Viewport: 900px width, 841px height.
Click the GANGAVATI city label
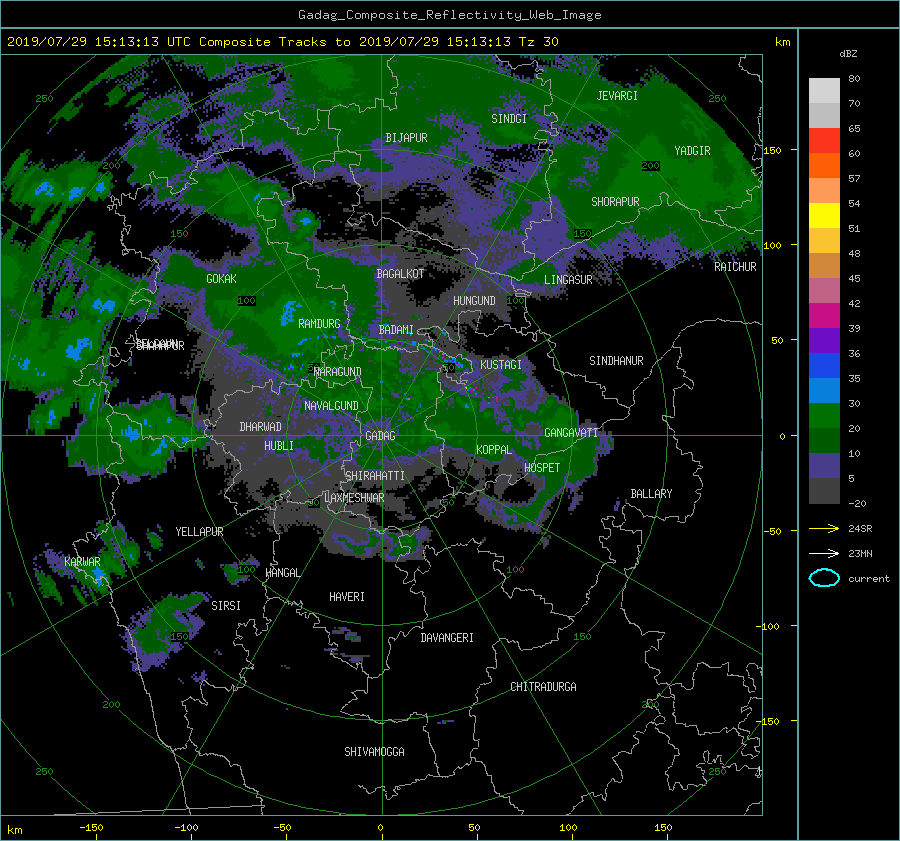point(571,433)
